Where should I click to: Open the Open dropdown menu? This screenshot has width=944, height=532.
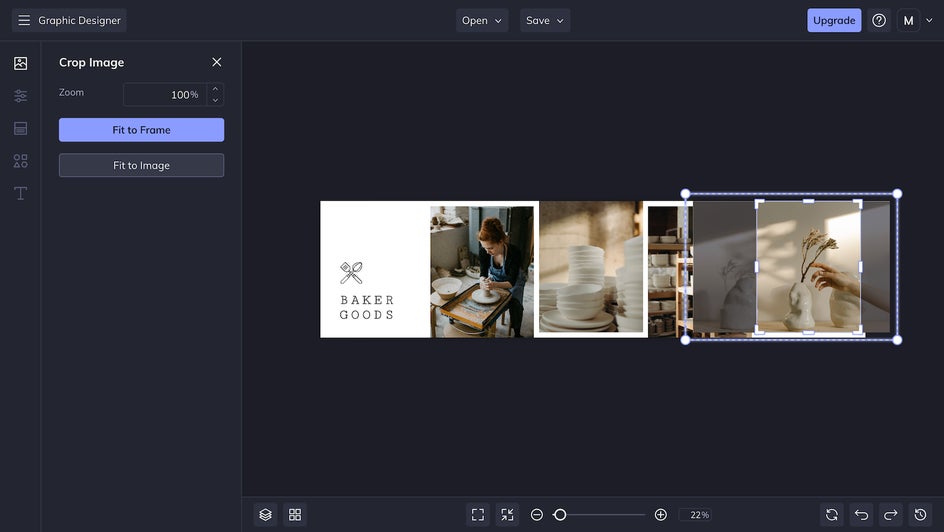click(x=482, y=20)
